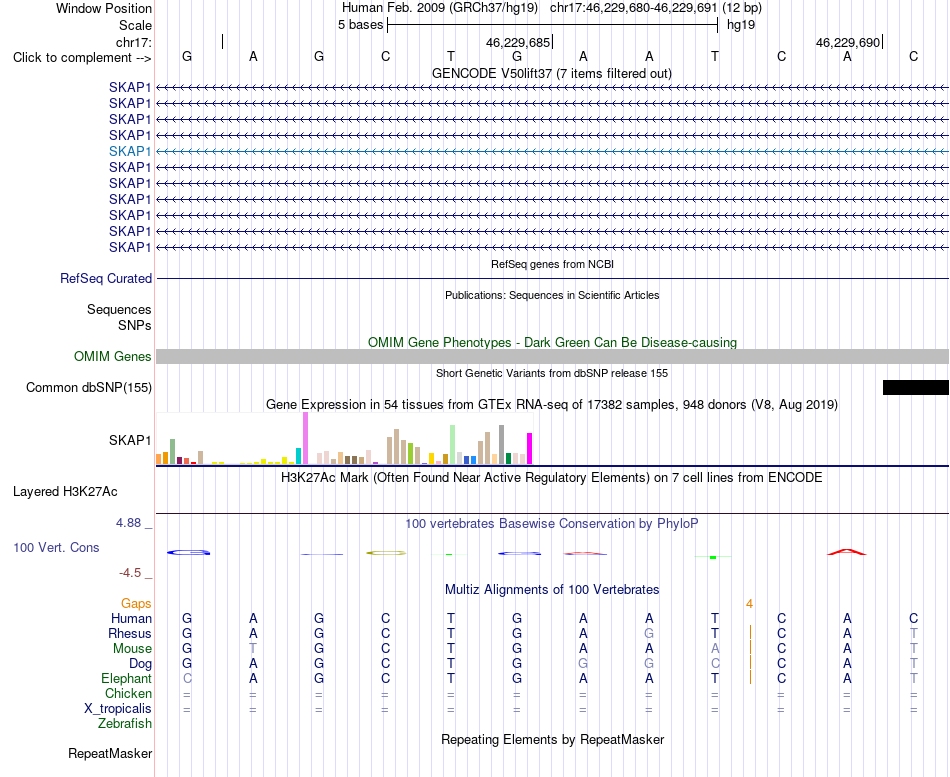The image size is (950, 777).
Task: Select the Common dbSNP(155) track label
Action: [x=88, y=387]
